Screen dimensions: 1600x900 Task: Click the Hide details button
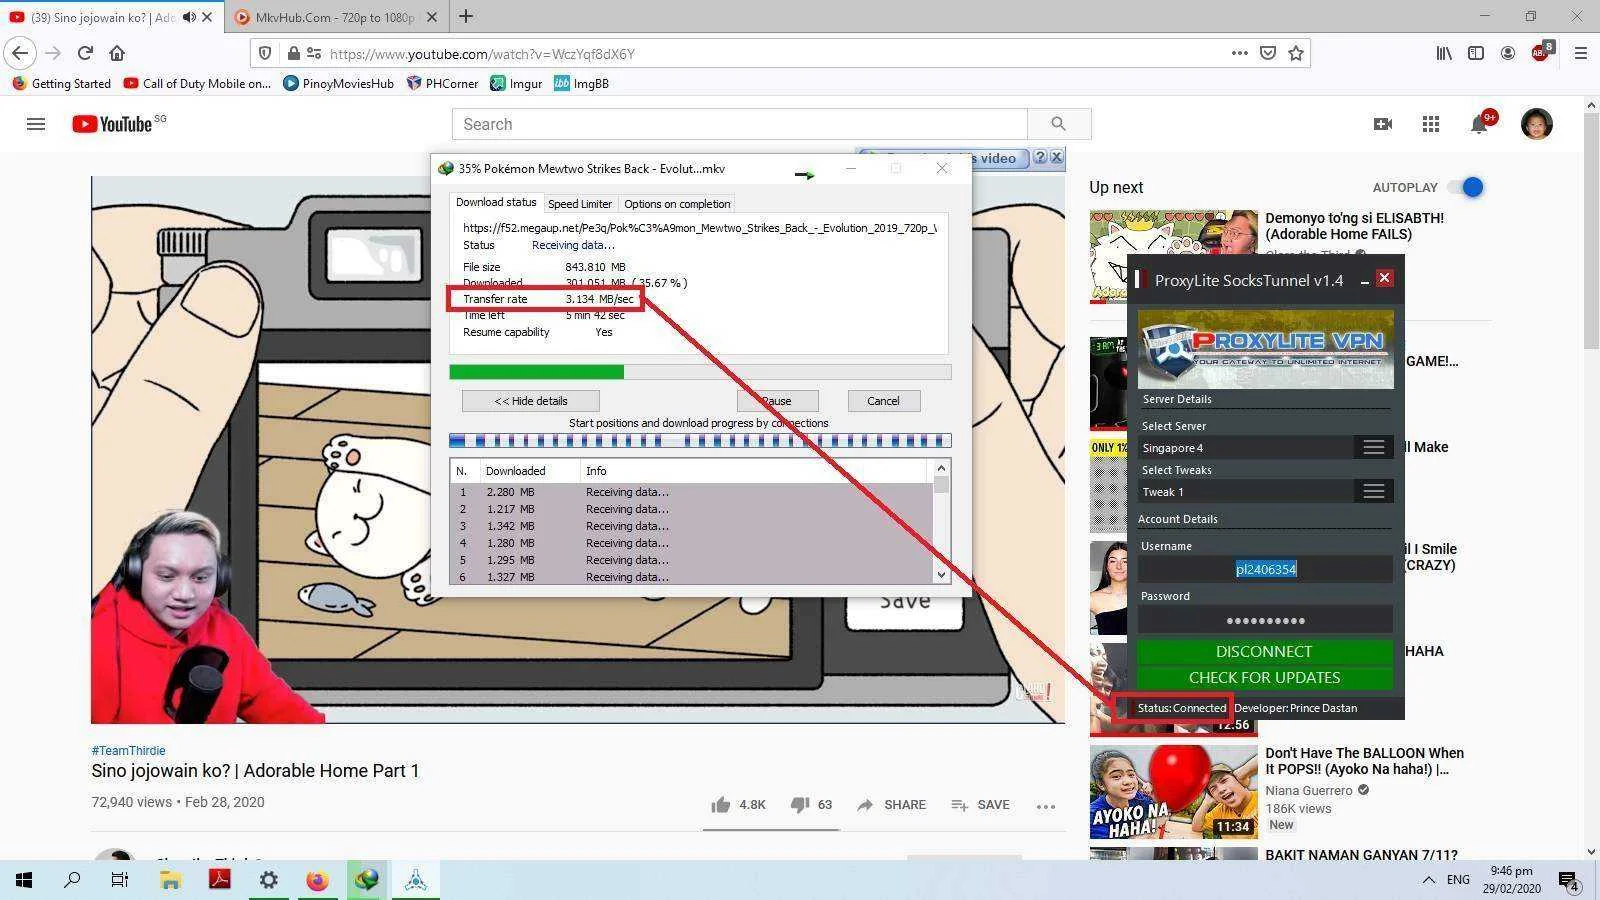pos(531,401)
